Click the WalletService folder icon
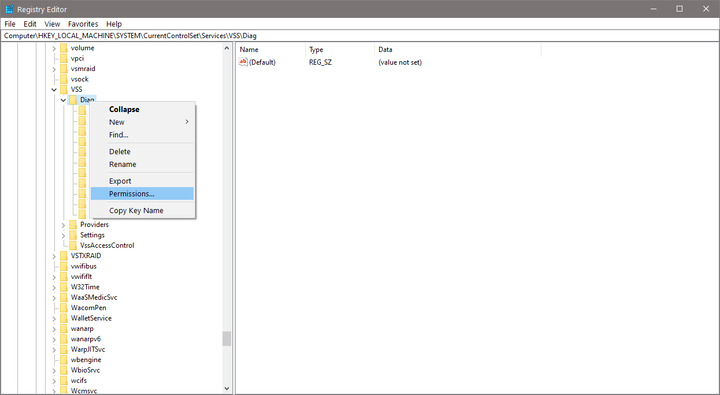The height and width of the screenshot is (395, 720). pos(64,318)
